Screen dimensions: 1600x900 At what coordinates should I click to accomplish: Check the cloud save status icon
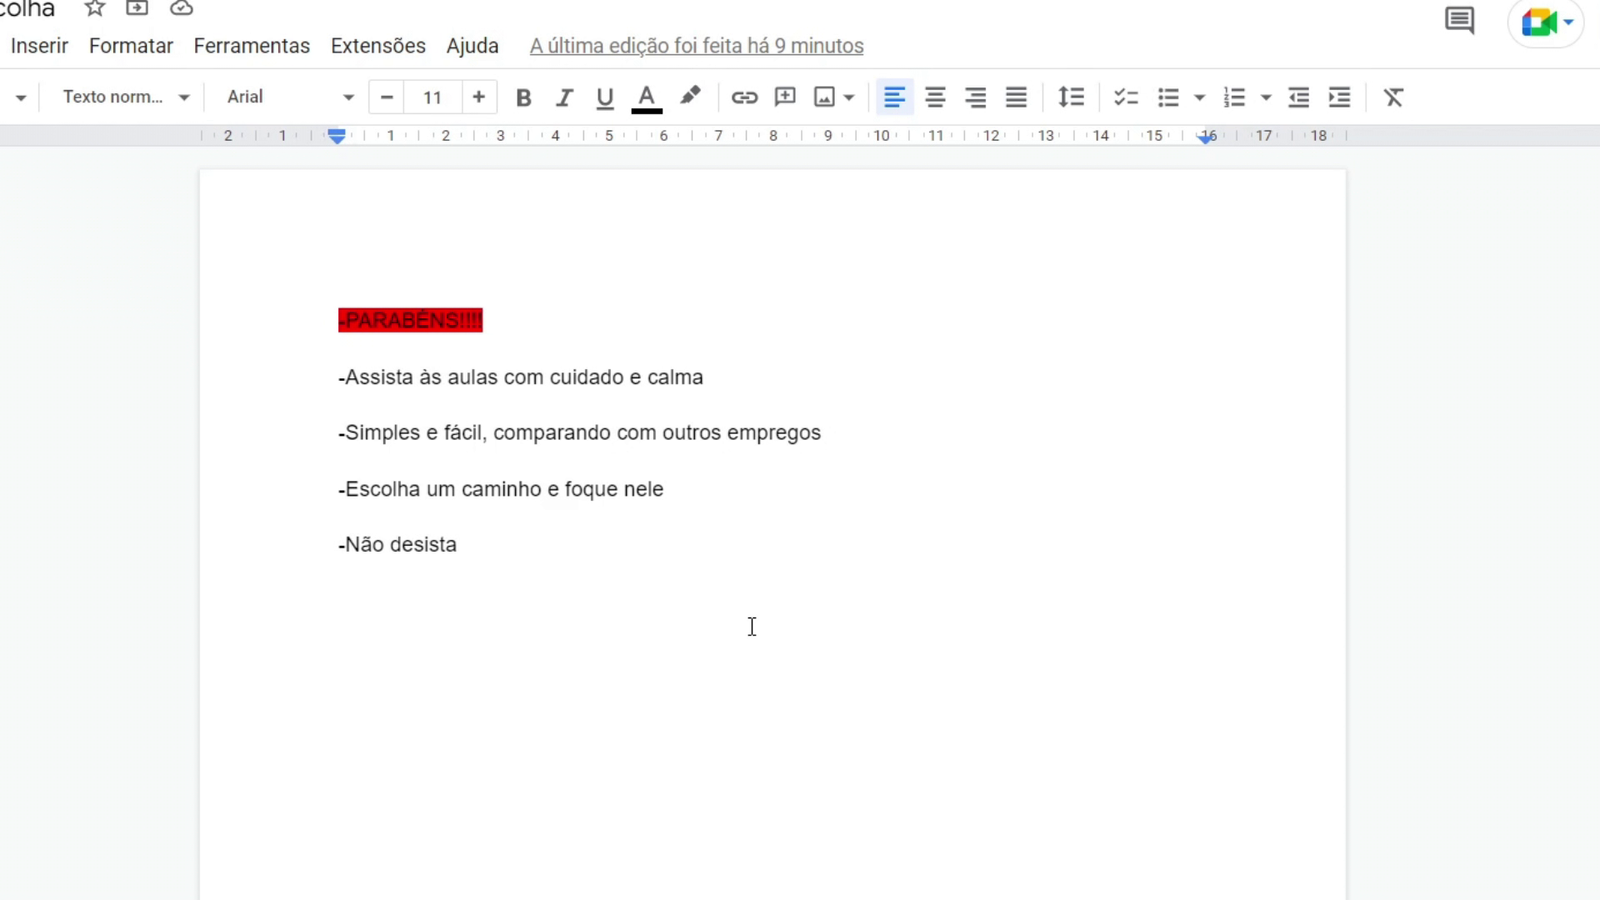coord(181,8)
